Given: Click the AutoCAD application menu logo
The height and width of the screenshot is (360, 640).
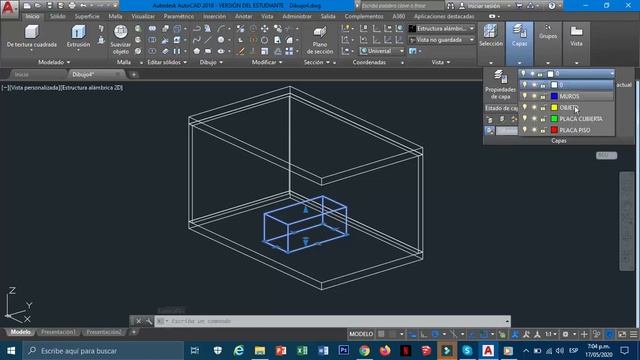Looking at the screenshot, I should [8, 8].
